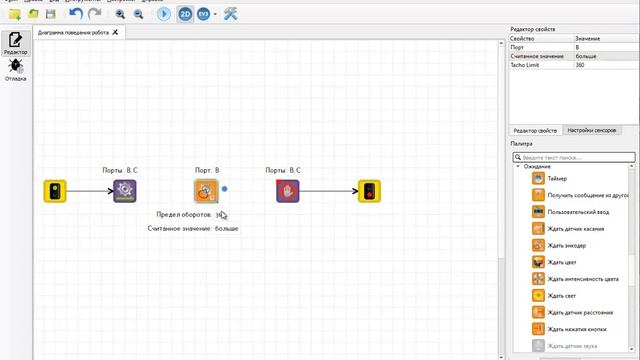This screenshot has width=640, height=360.
Task: Collapse the Ожидание palette group
Action: 518,167
